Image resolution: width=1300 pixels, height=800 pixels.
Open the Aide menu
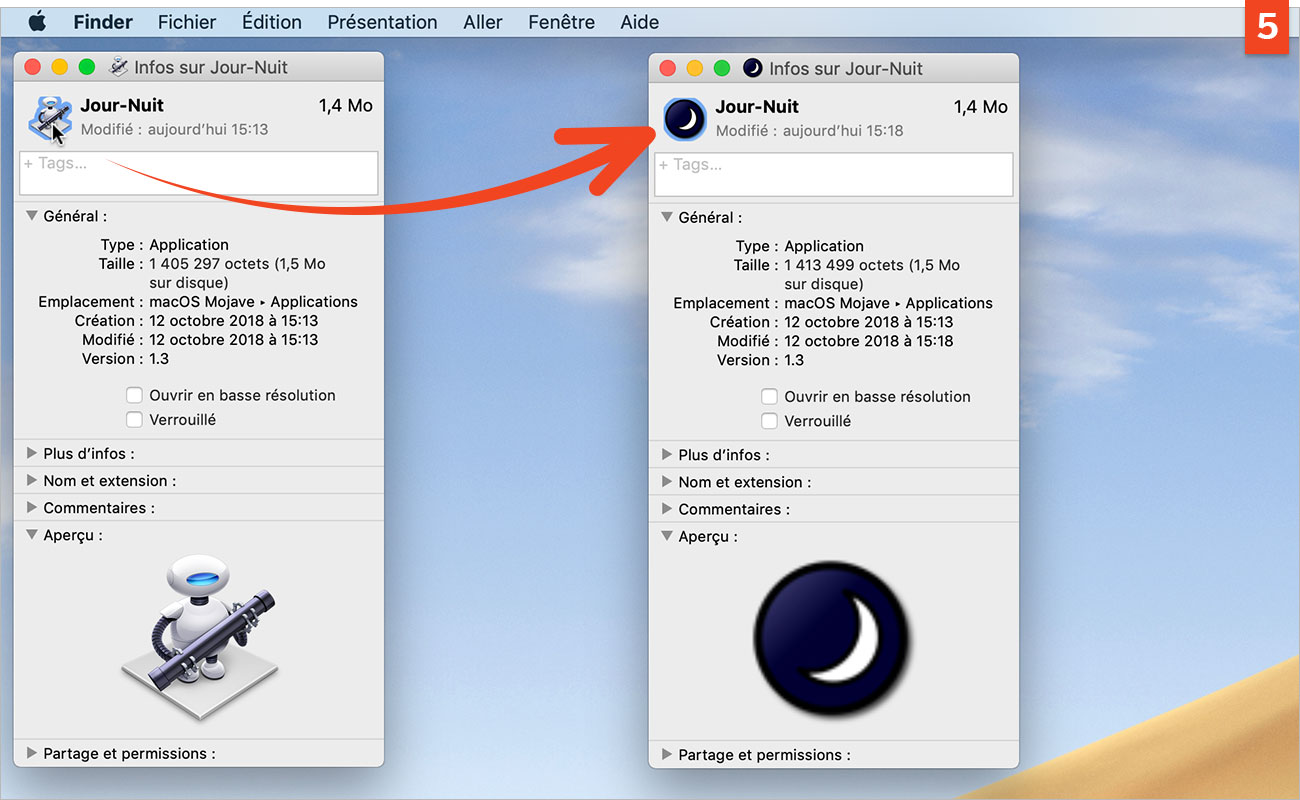[640, 21]
